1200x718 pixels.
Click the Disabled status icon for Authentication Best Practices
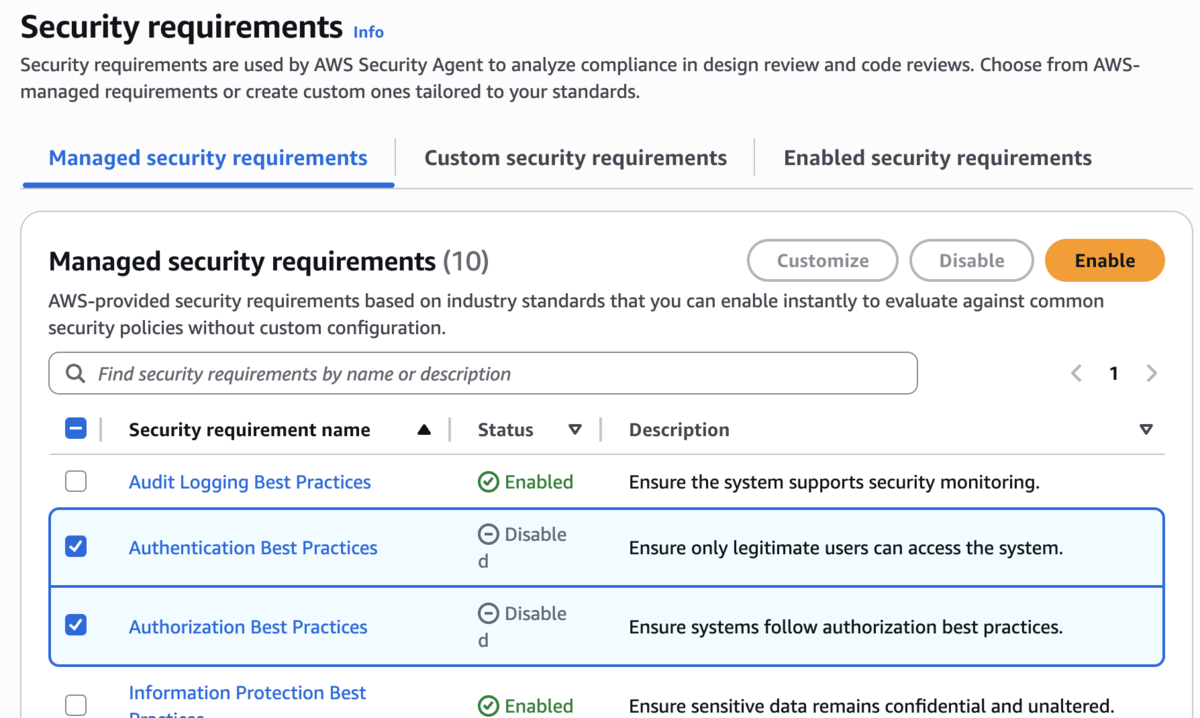pyautogui.click(x=488, y=535)
